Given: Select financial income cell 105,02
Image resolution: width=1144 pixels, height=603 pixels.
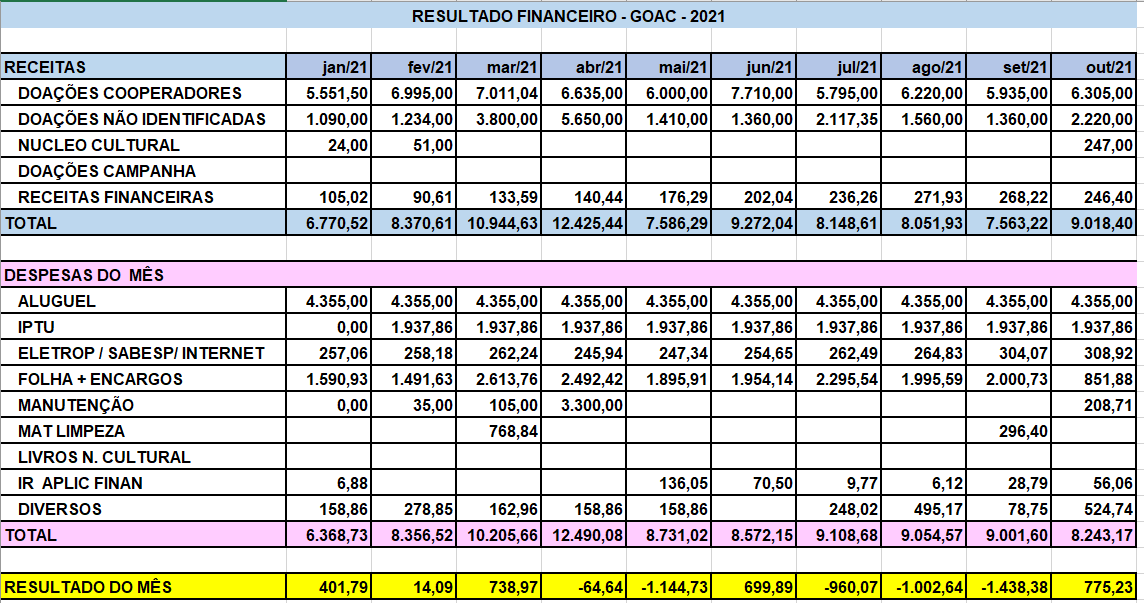Looking at the screenshot, I should coord(328,197).
